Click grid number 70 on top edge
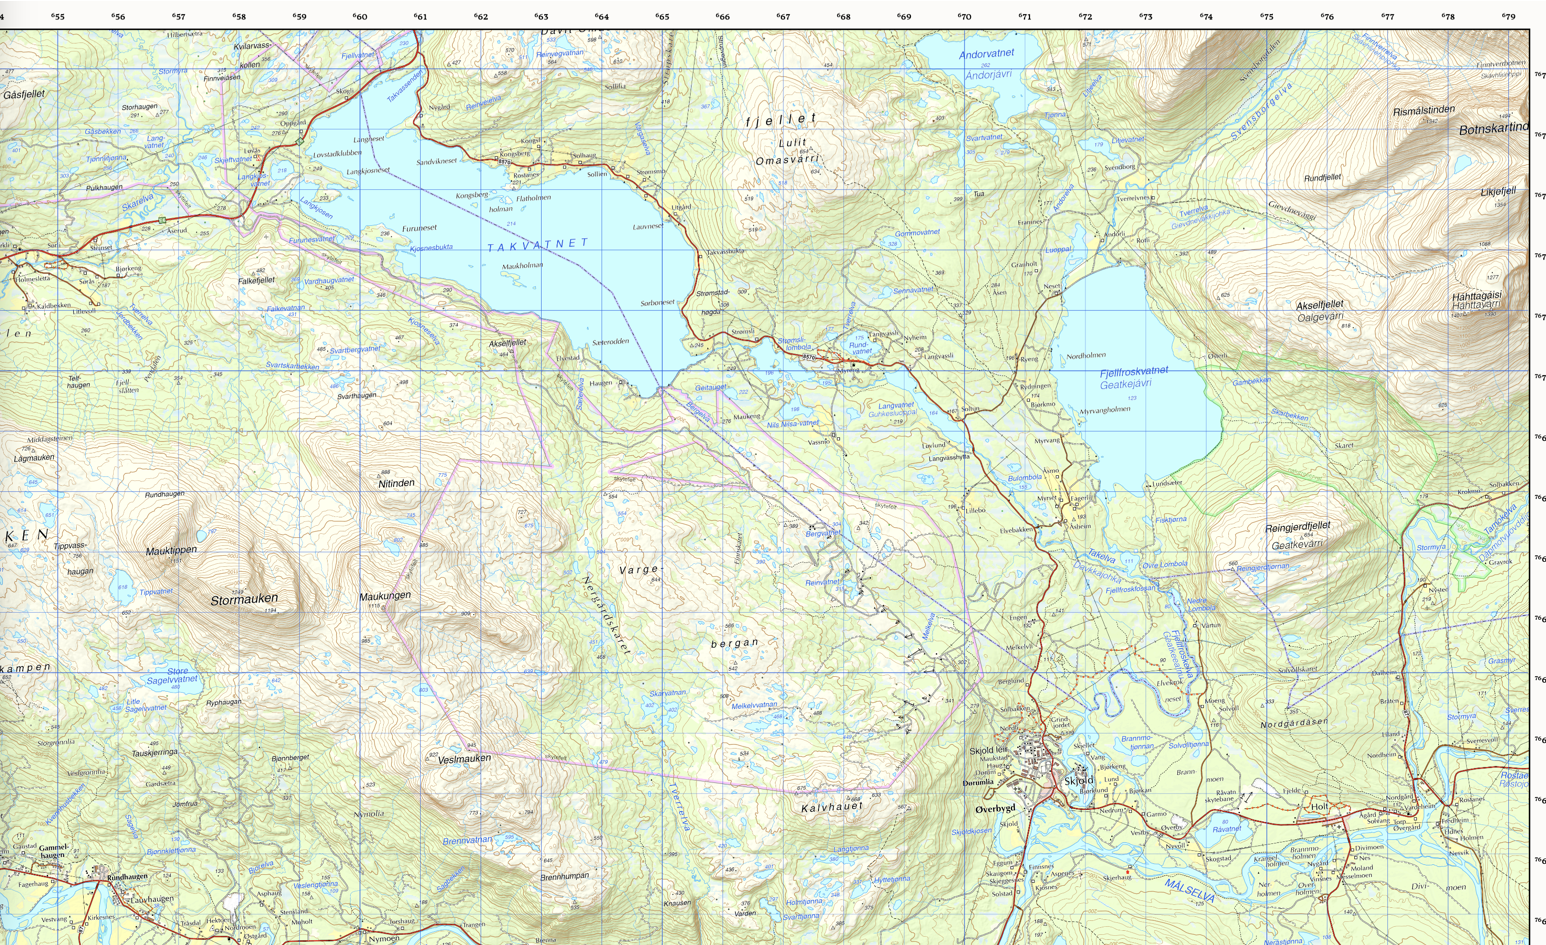1546x945 pixels. [x=964, y=17]
